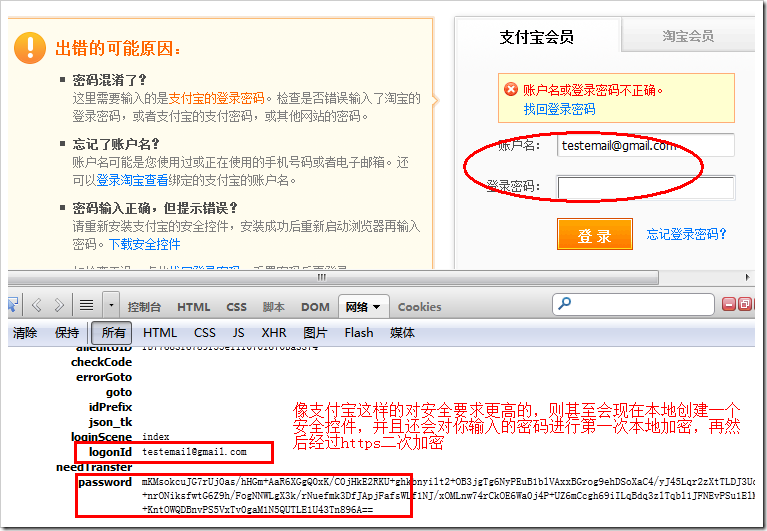The height and width of the screenshot is (531, 767).
Task: Open the Cookies panel tab
Action: [419, 307]
